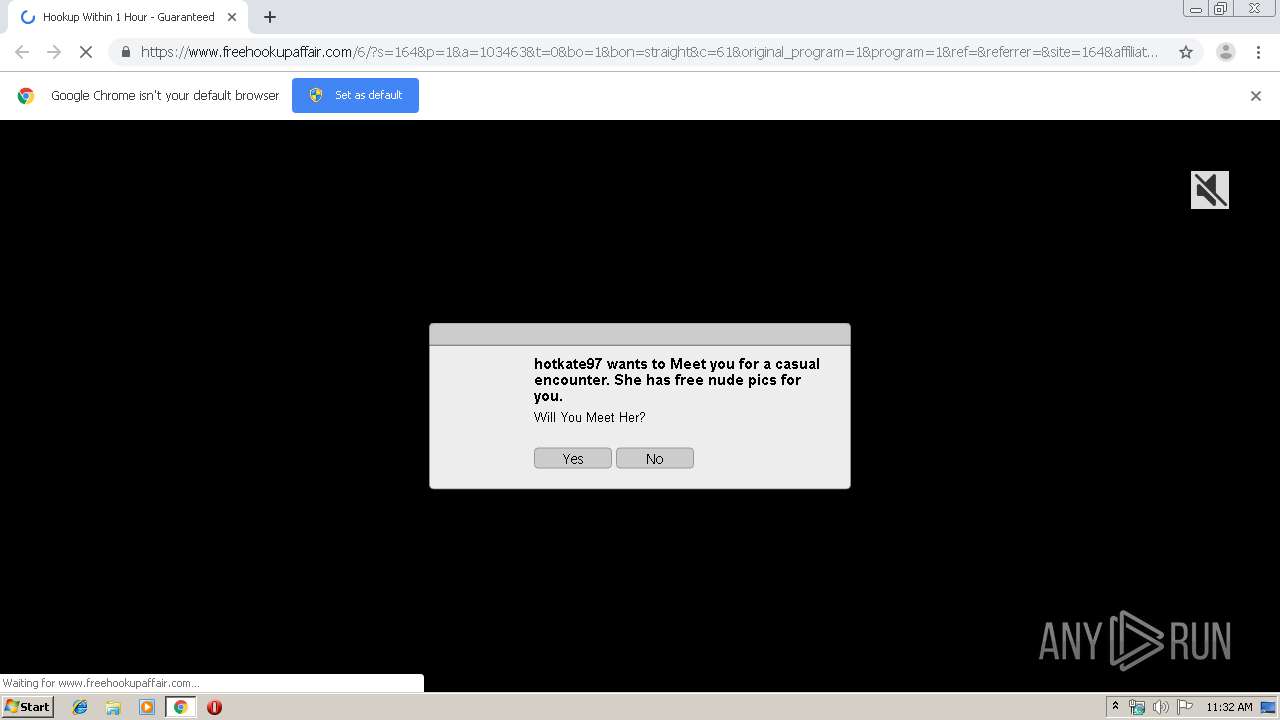Show hidden system tray icons
This screenshot has width=1280, height=720.
click(1115, 707)
